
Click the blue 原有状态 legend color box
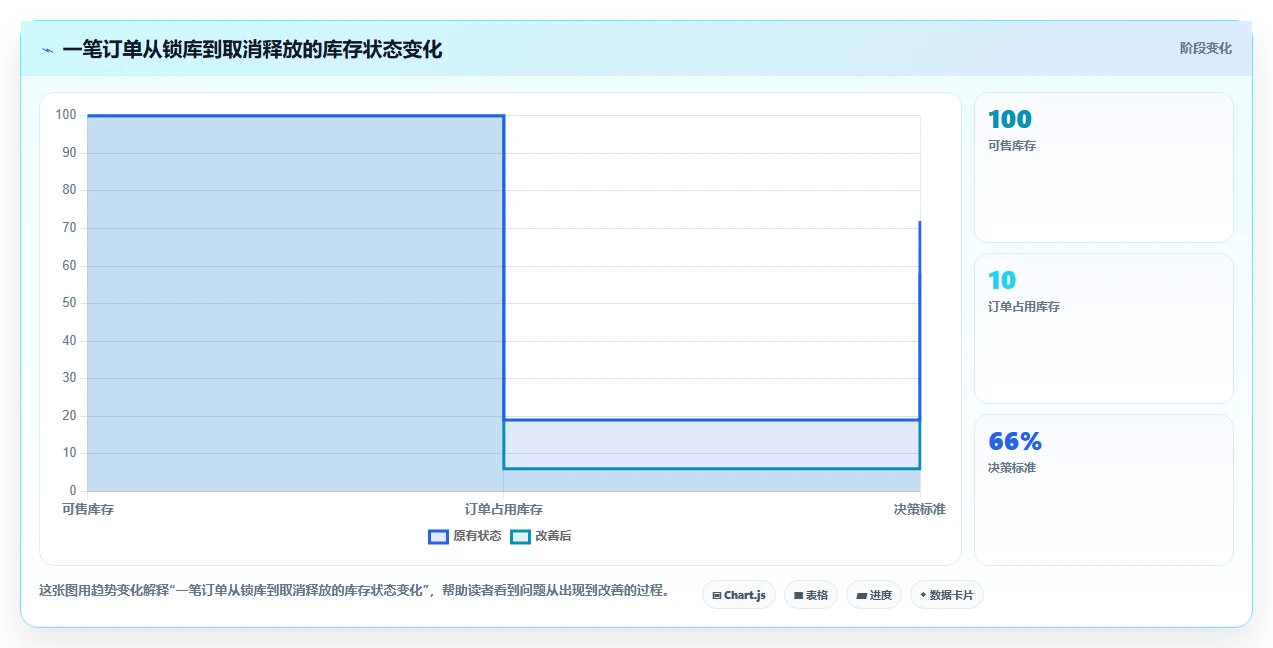coord(438,536)
